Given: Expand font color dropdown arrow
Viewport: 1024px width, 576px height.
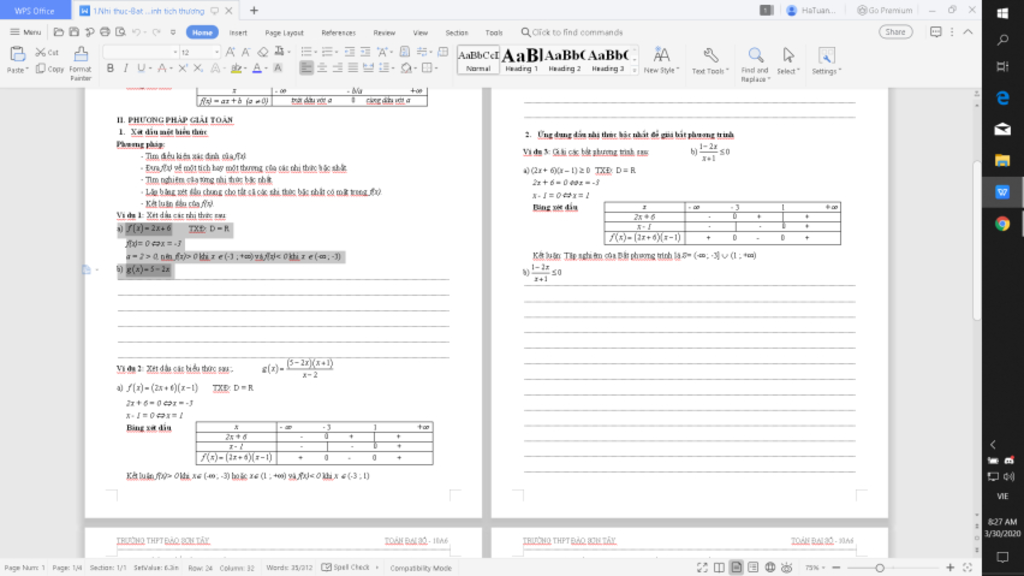Looking at the screenshot, I should [x=266, y=68].
